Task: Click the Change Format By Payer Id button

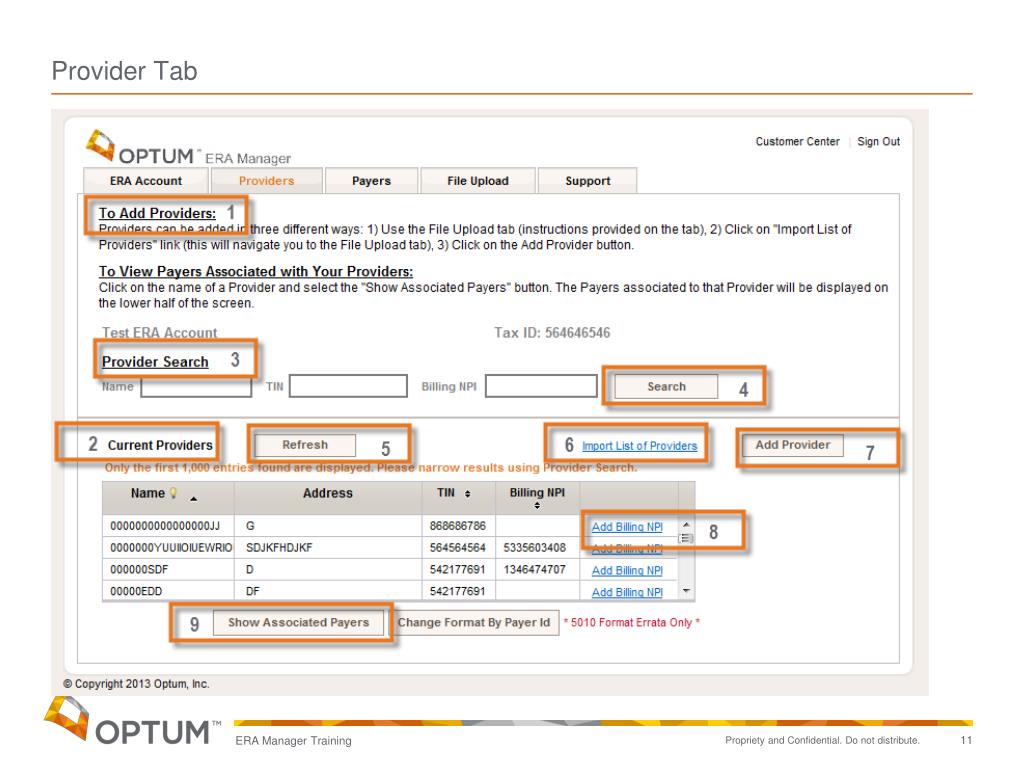Action: pyautogui.click(x=474, y=623)
